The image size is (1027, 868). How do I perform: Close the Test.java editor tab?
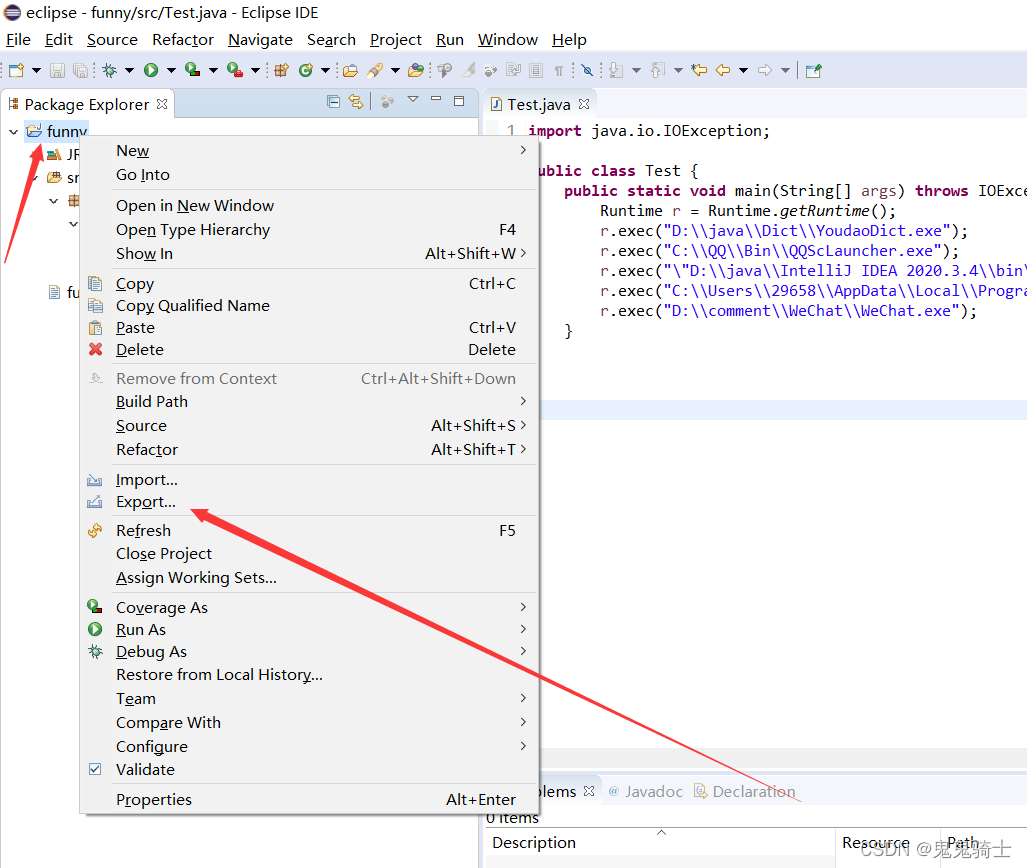584,104
